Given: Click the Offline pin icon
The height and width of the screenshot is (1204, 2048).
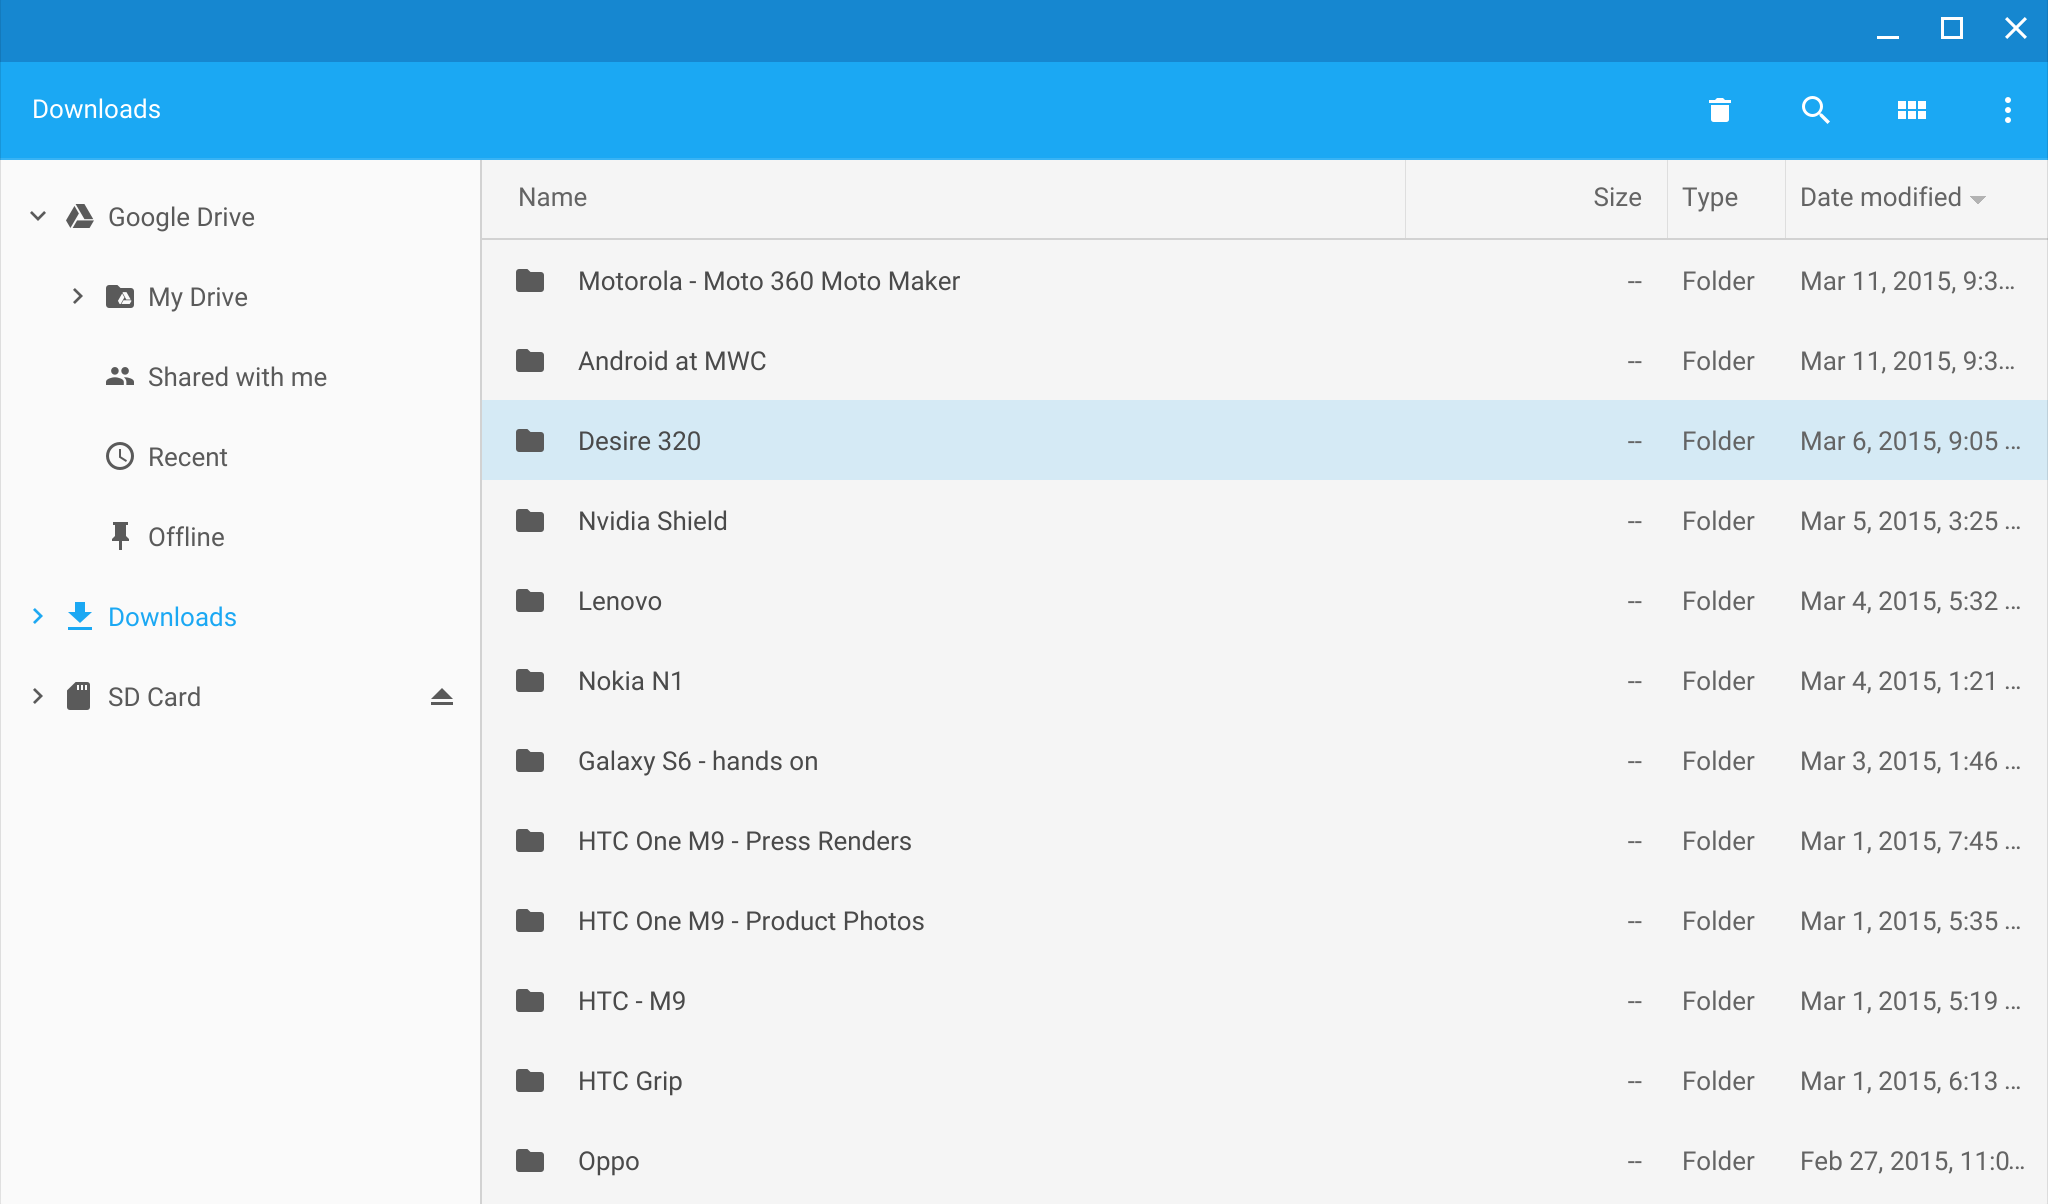Looking at the screenshot, I should (120, 536).
